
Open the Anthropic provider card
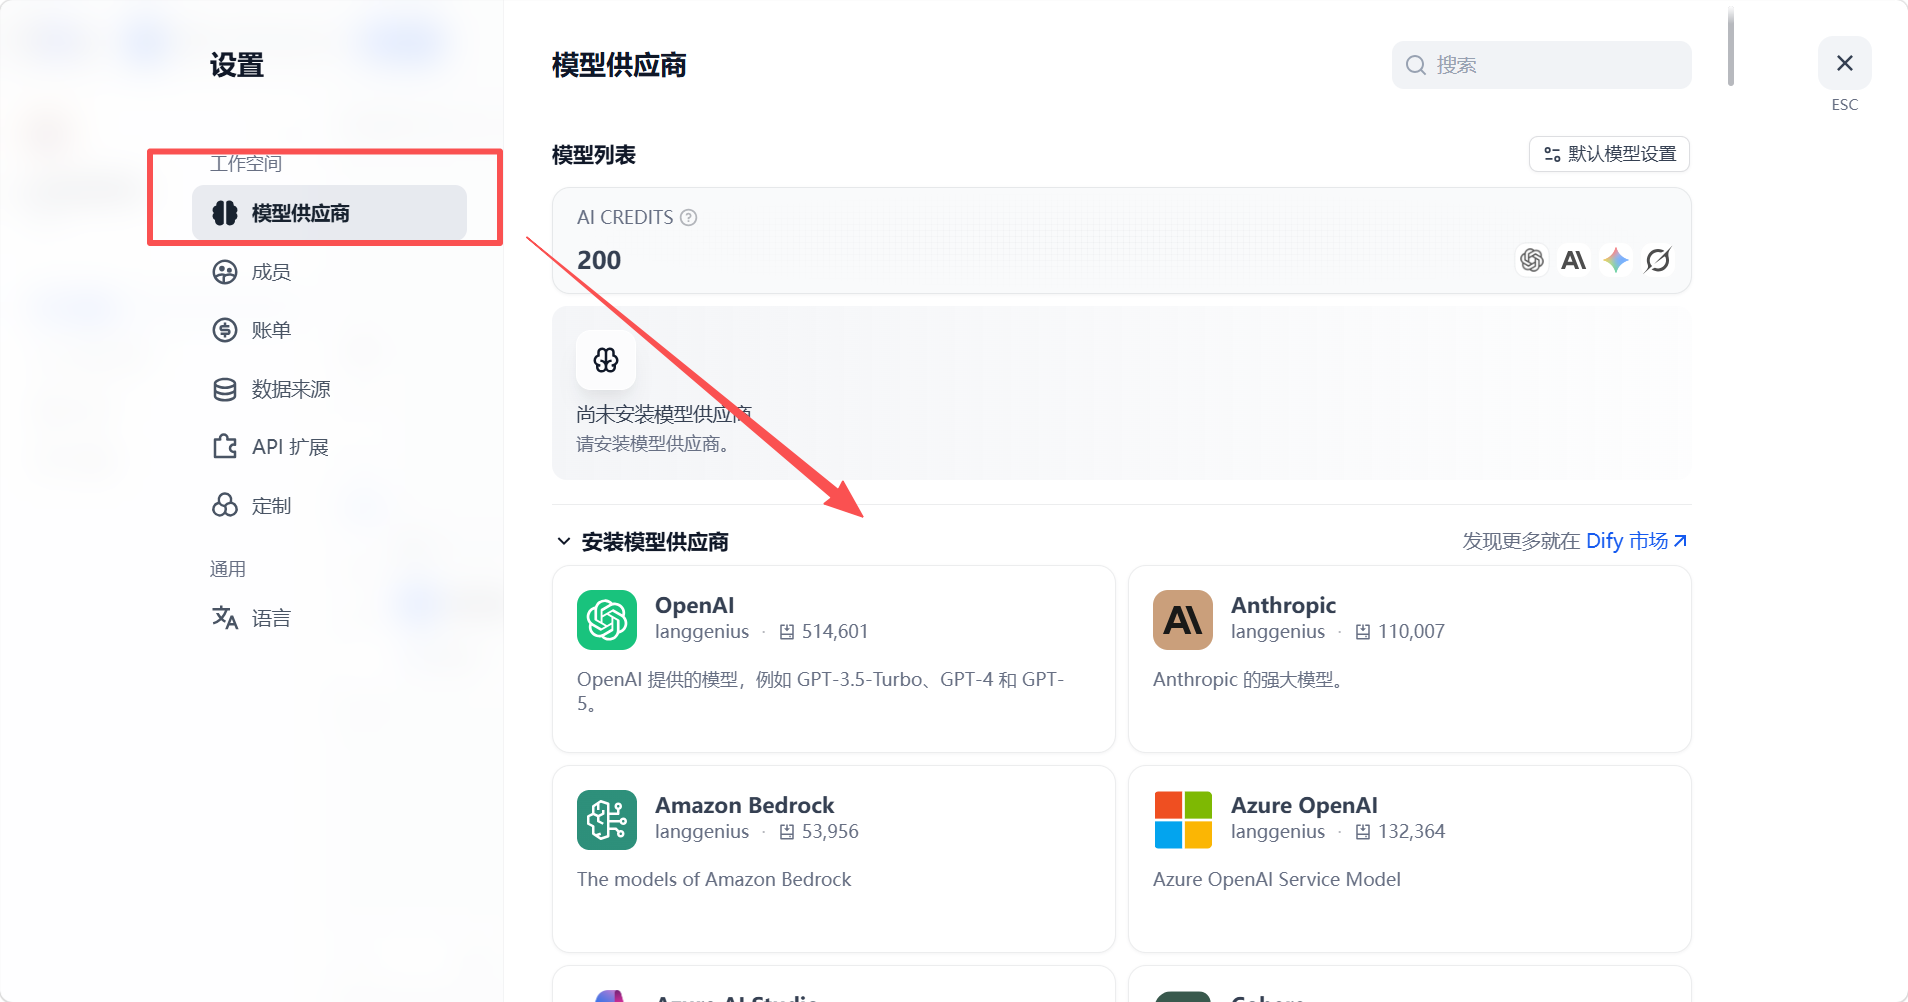tap(1410, 659)
